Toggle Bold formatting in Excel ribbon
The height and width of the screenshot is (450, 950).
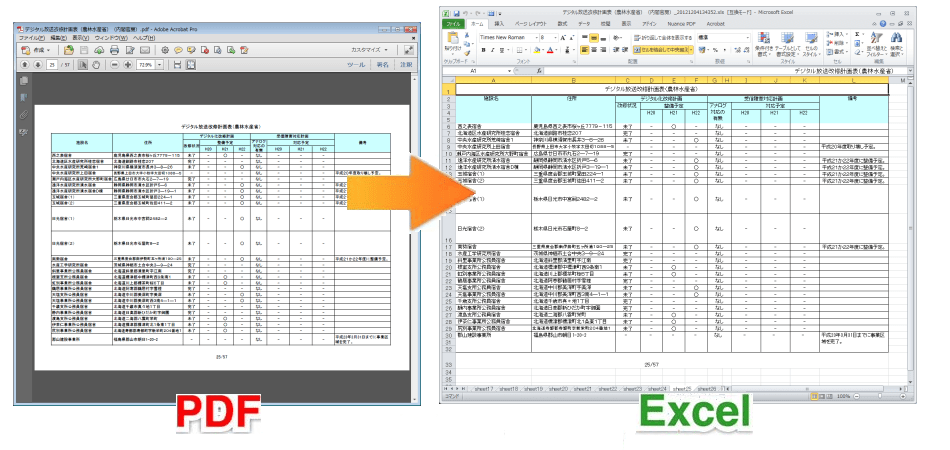[483, 48]
